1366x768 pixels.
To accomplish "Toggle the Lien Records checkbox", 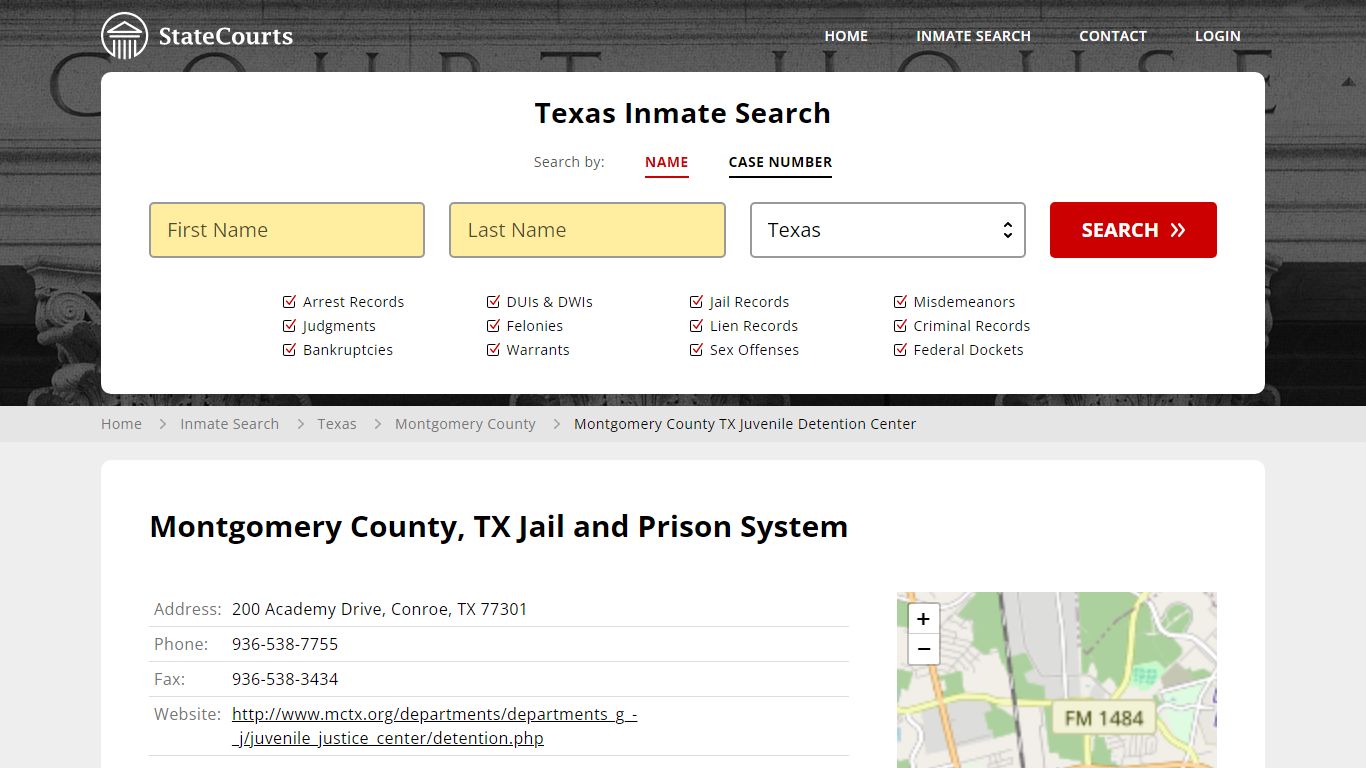I will 696,326.
